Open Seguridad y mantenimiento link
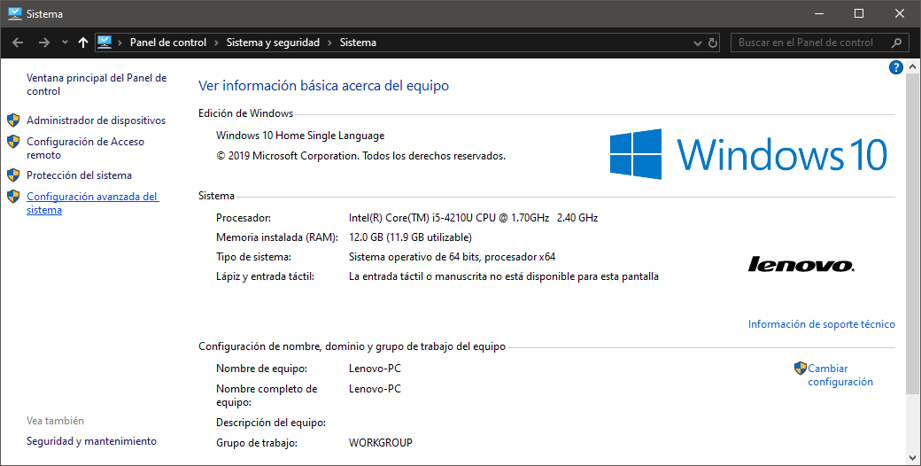This screenshot has height=466, width=921. click(x=92, y=441)
